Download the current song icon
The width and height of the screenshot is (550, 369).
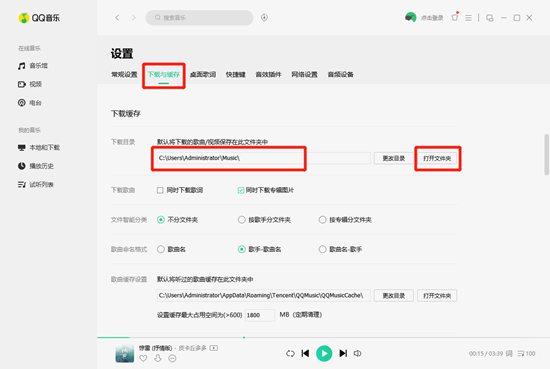tap(158, 358)
